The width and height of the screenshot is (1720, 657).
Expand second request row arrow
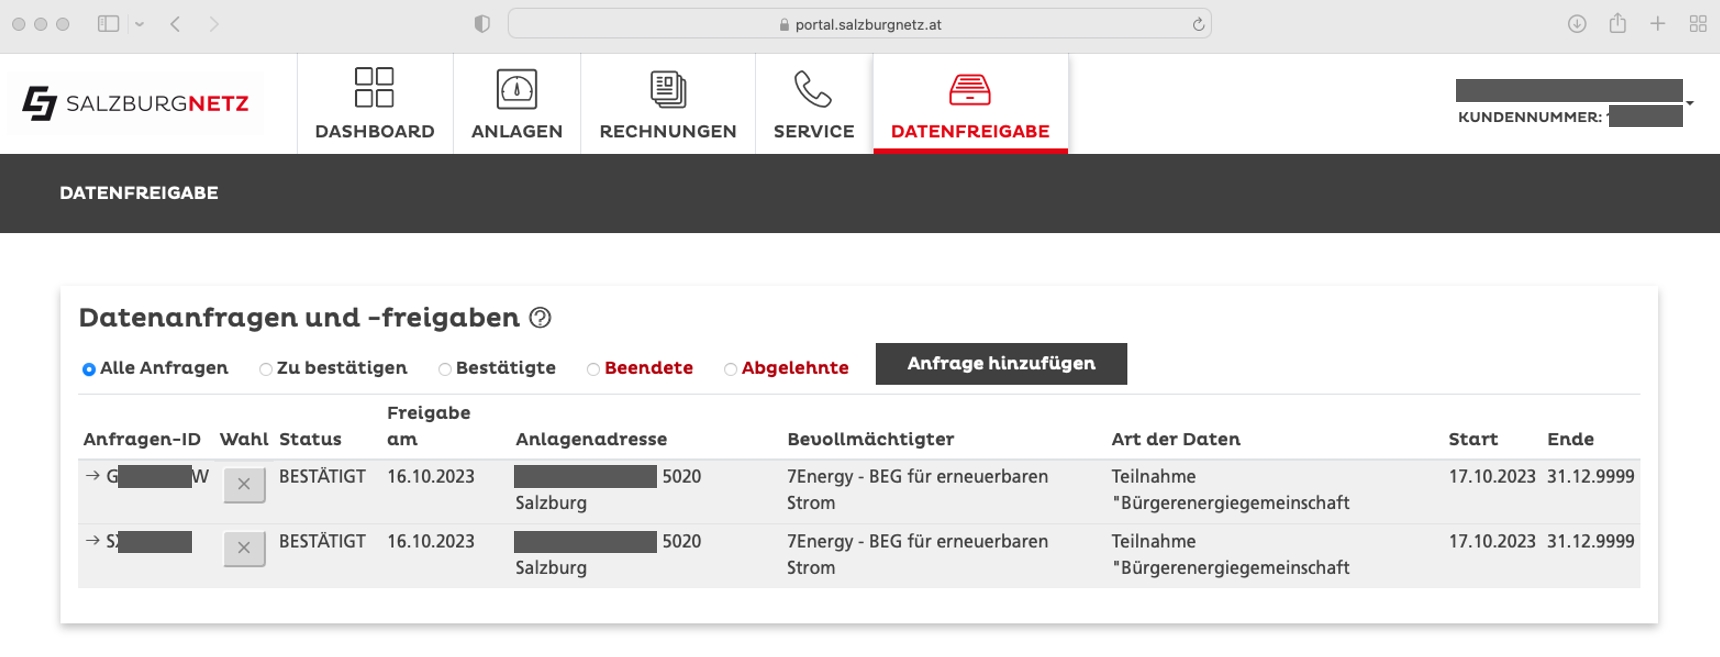(93, 541)
